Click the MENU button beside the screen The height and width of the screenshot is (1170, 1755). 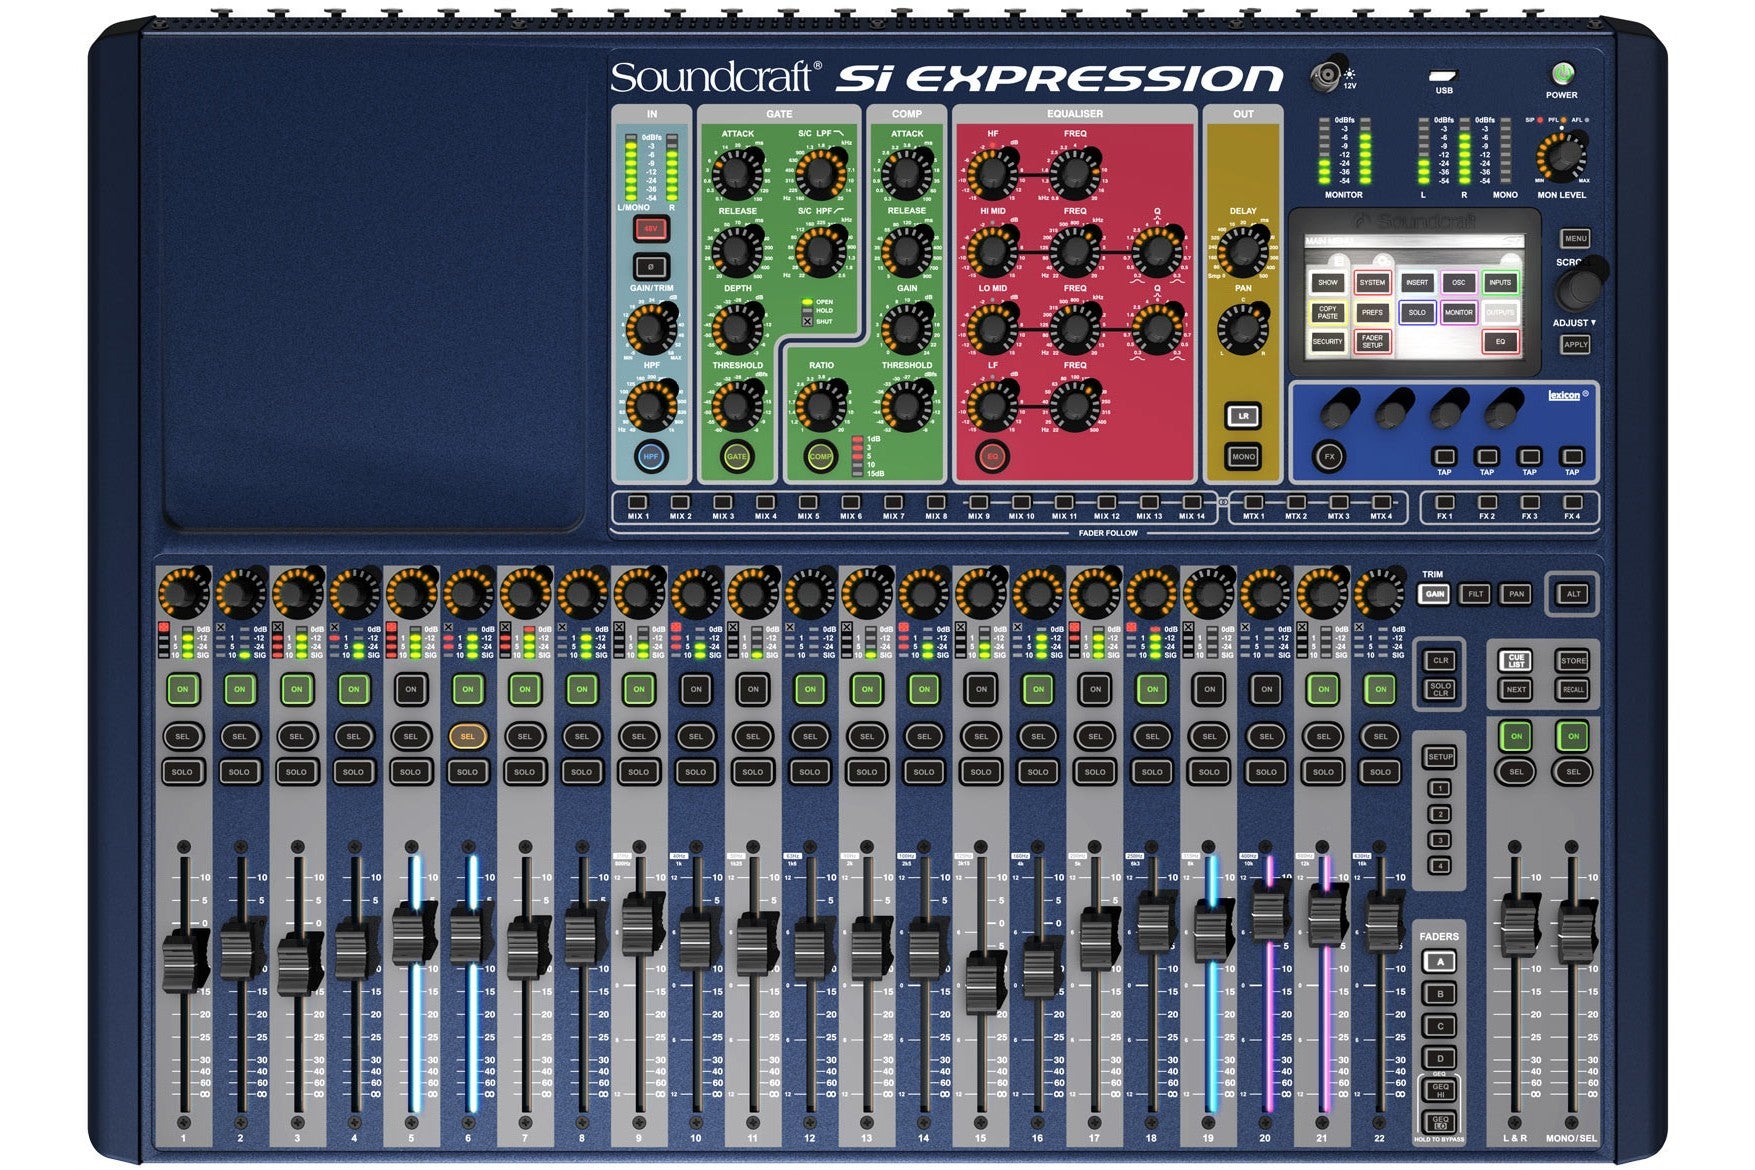pyautogui.click(x=1575, y=239)
